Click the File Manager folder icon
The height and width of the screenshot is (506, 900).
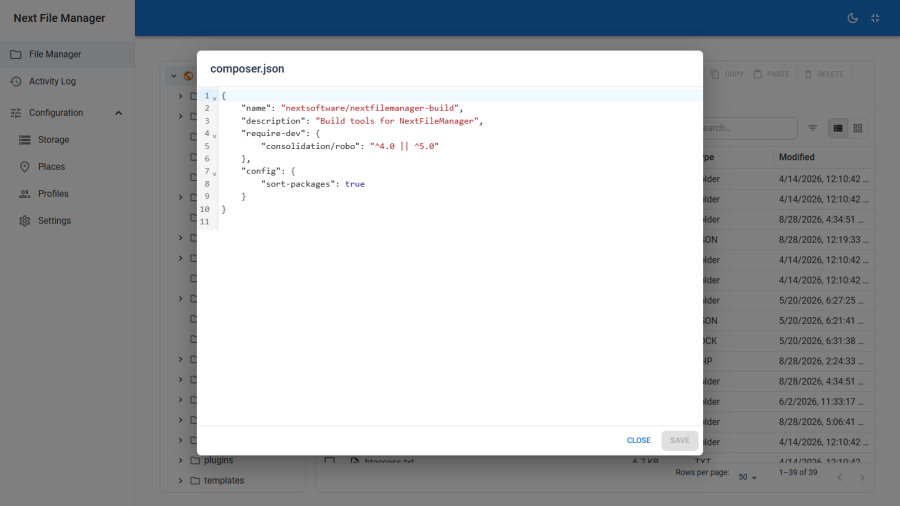click(x=16, y=55)
